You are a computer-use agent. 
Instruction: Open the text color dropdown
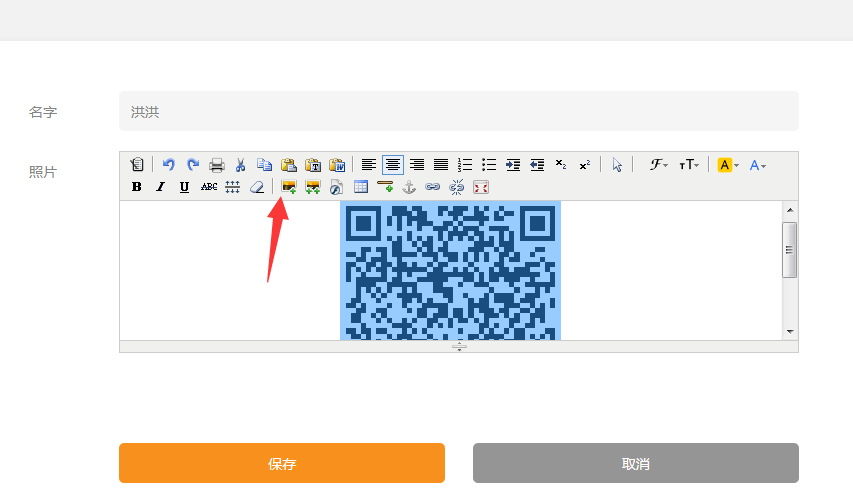pyautogui.click(x=758, y=165)
